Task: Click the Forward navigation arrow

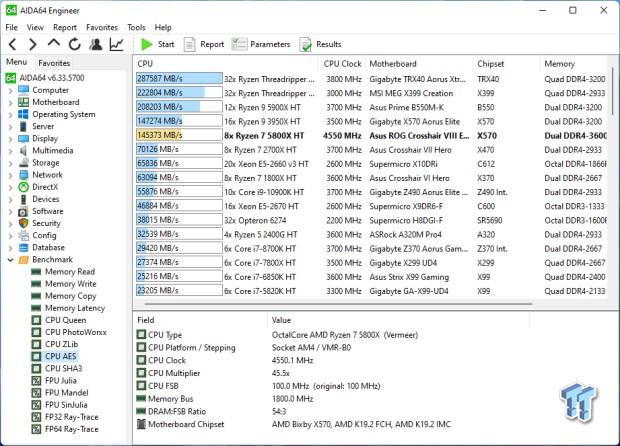Action: pyautogui.click(x=33, y=44)
